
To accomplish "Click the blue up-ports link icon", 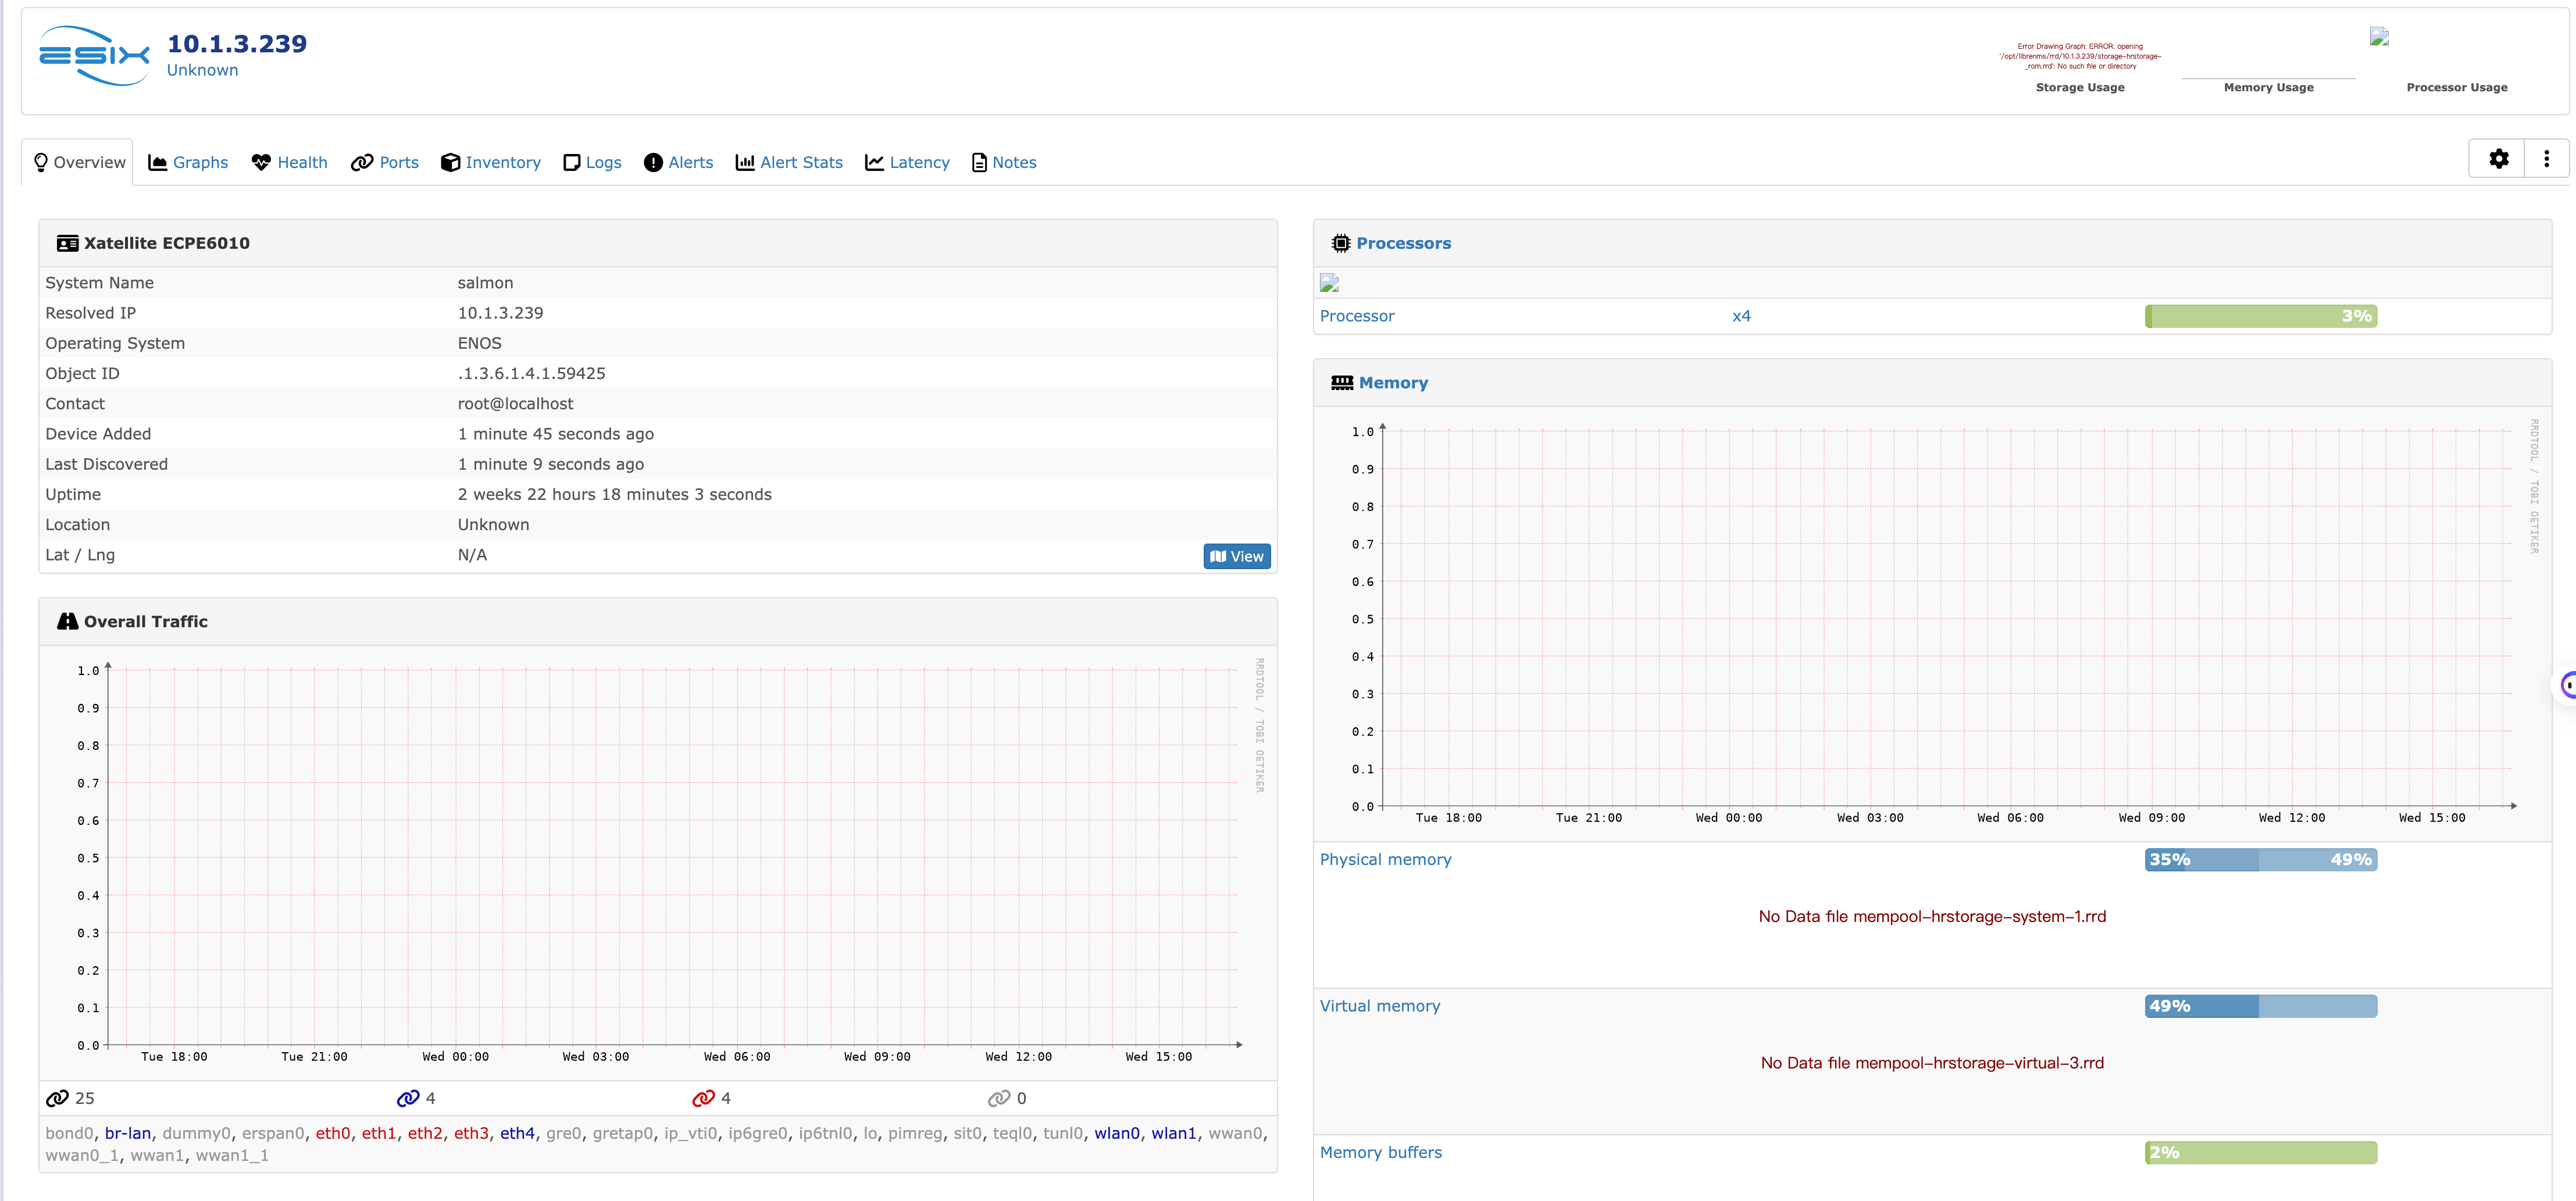I will pyautogui.click(x=407, y=1099).
